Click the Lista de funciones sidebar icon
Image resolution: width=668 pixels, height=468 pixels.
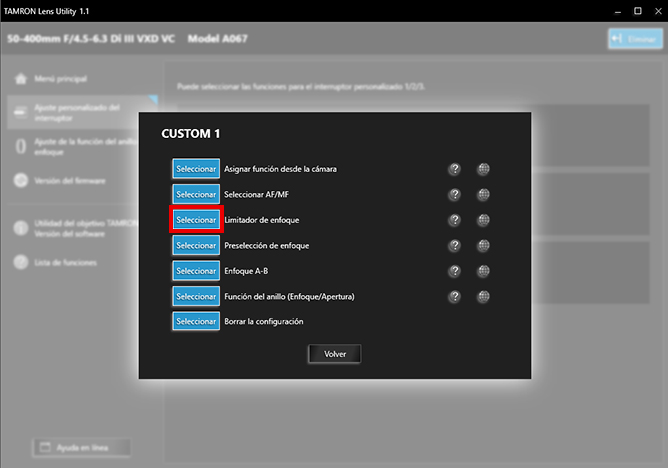20,262
